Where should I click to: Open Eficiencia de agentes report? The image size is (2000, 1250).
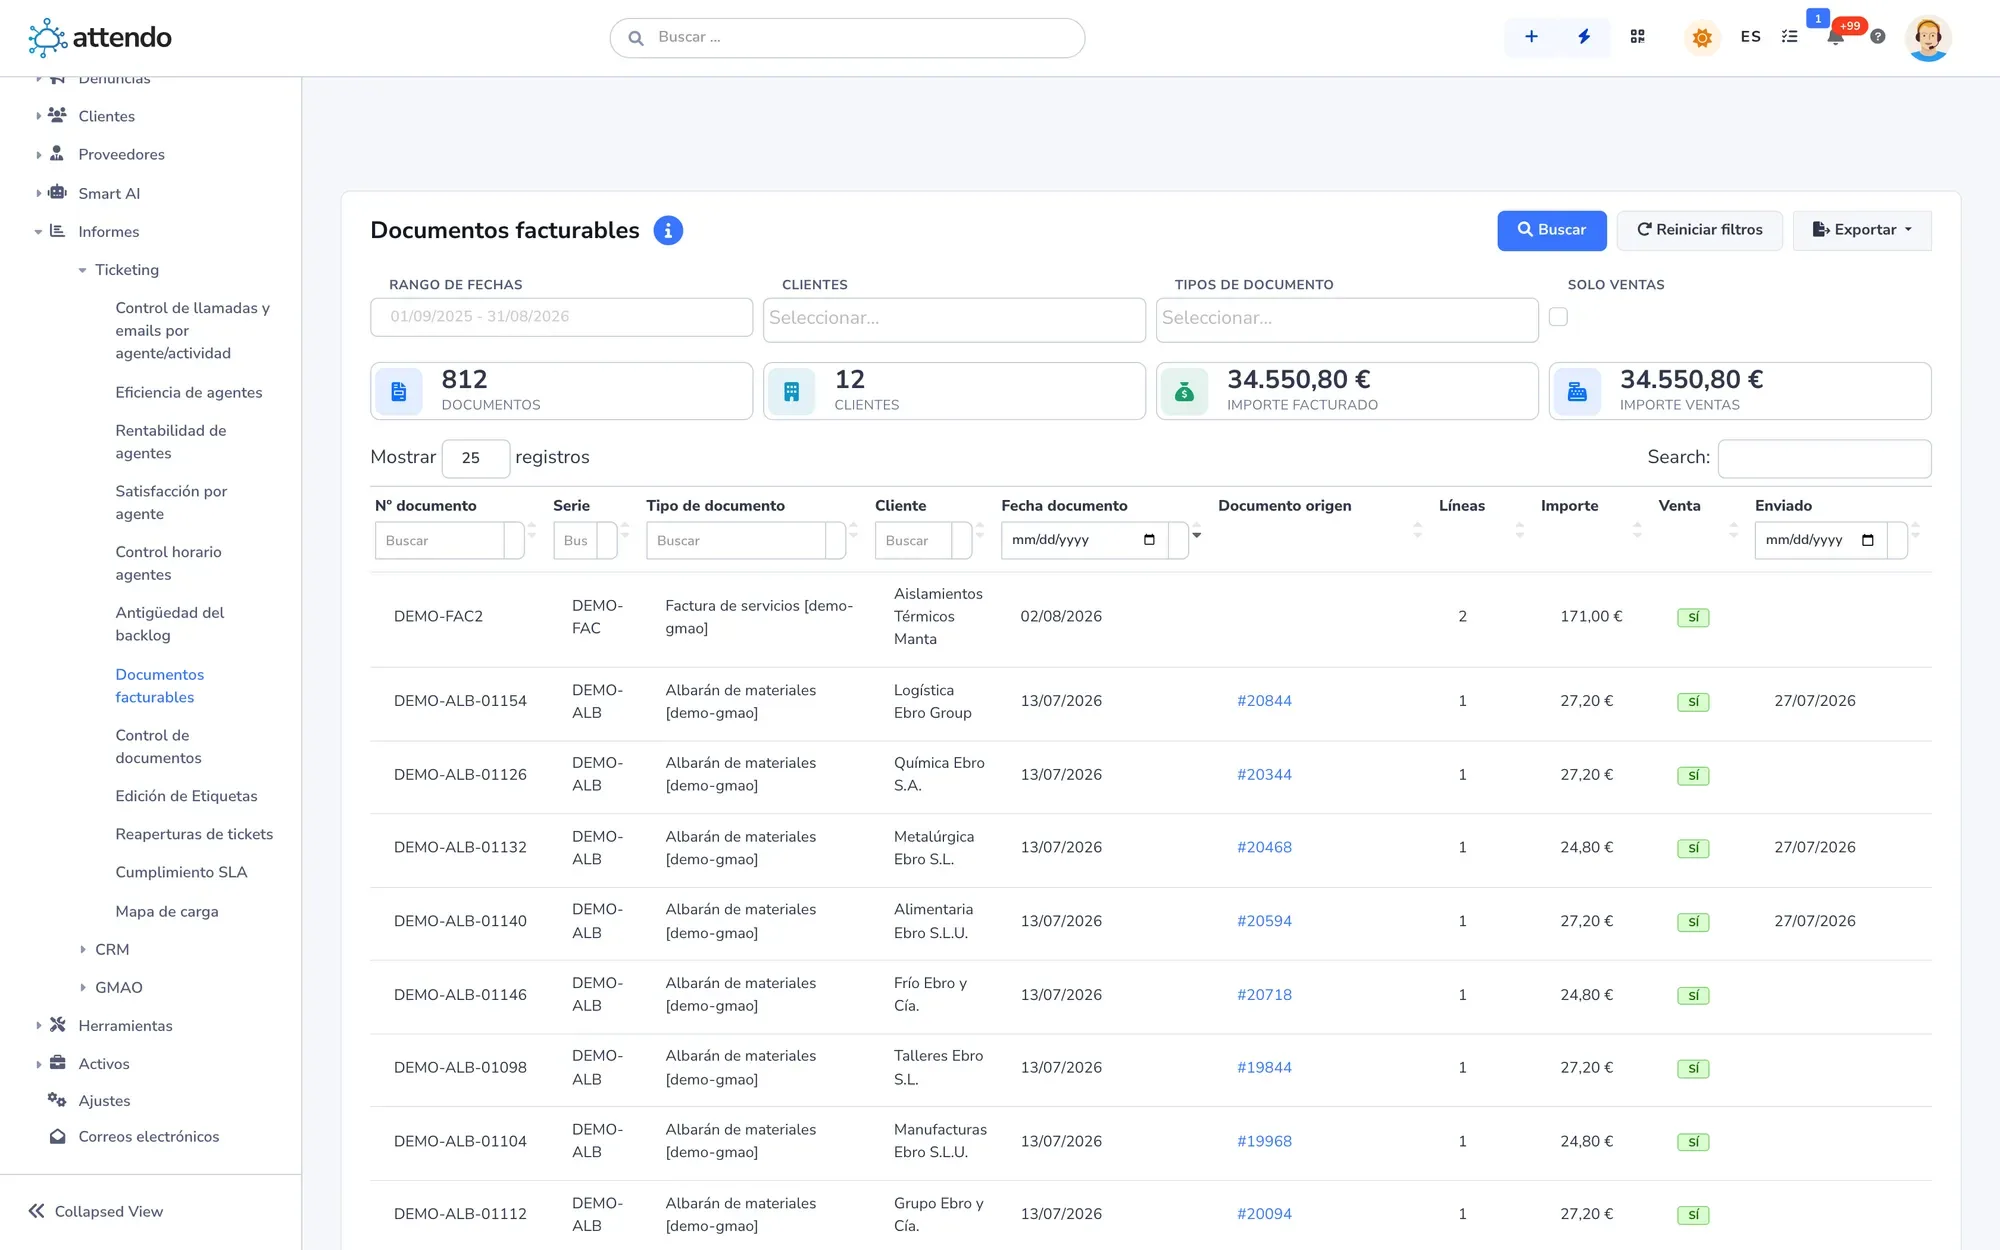[189, 393]
